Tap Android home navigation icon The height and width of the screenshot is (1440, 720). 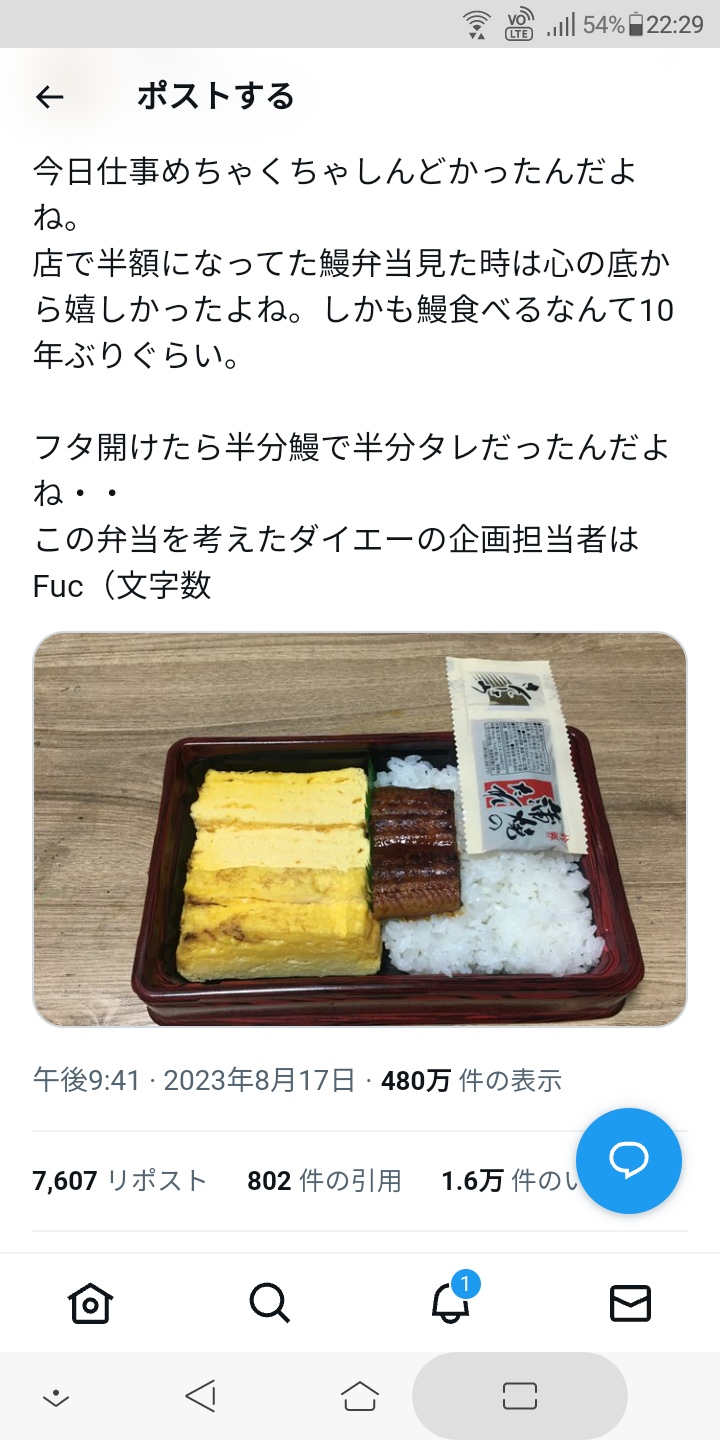360,1396
